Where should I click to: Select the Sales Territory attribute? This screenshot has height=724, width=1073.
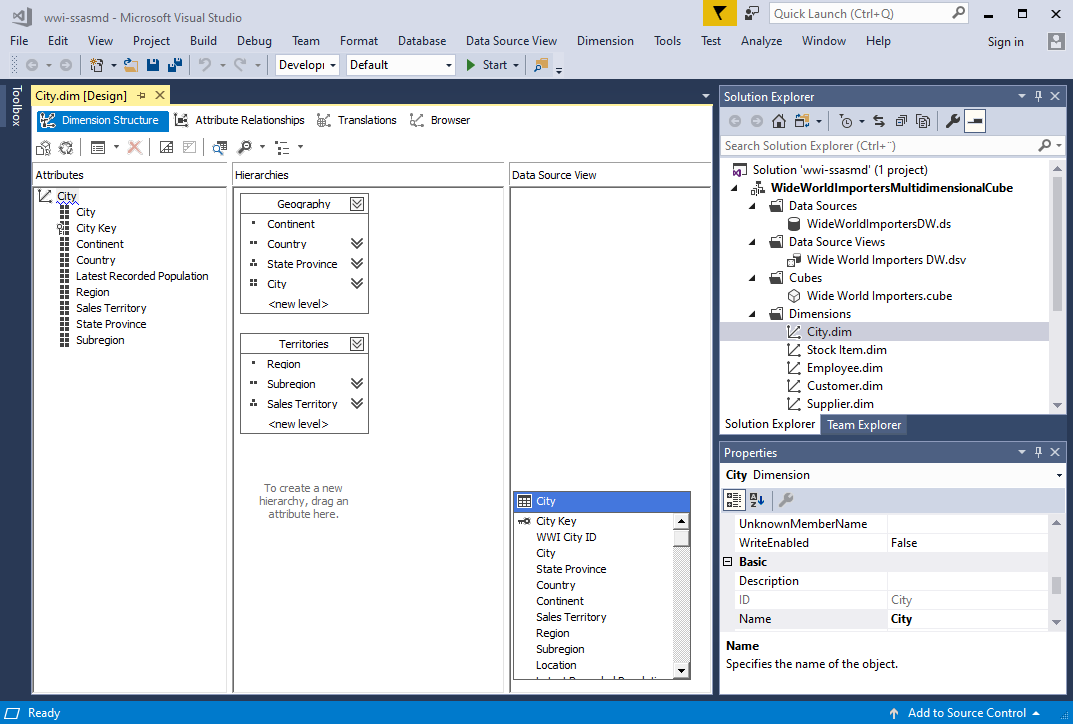(111, 308)
